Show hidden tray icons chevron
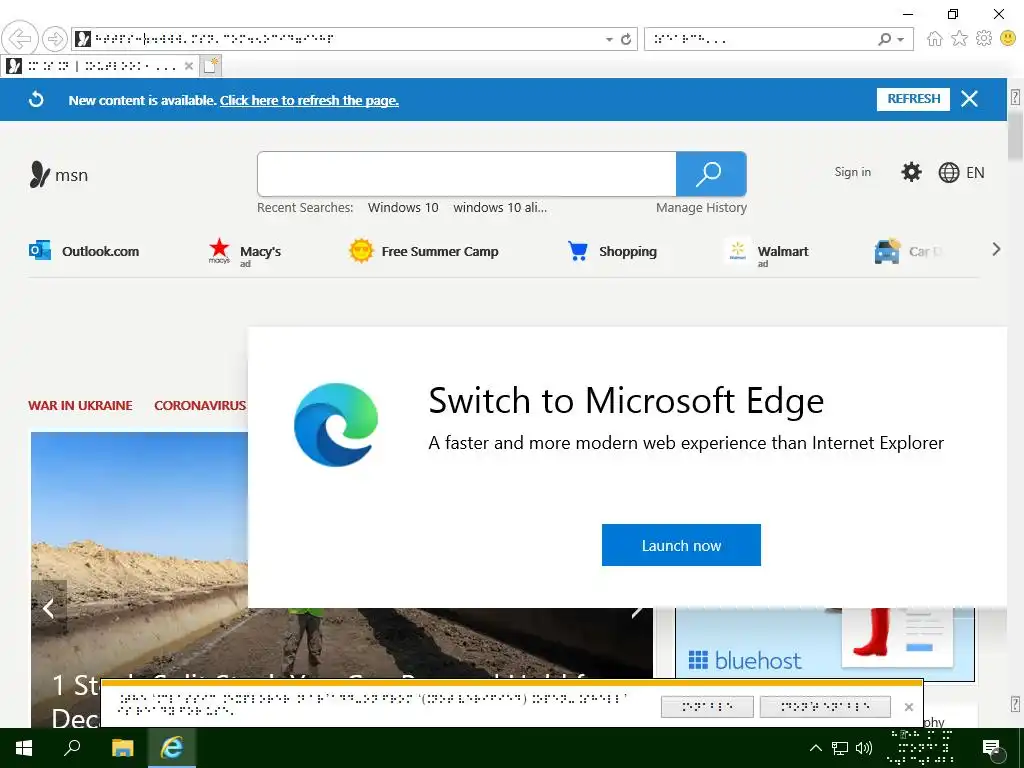1024x768 pixels. (816, 748)
